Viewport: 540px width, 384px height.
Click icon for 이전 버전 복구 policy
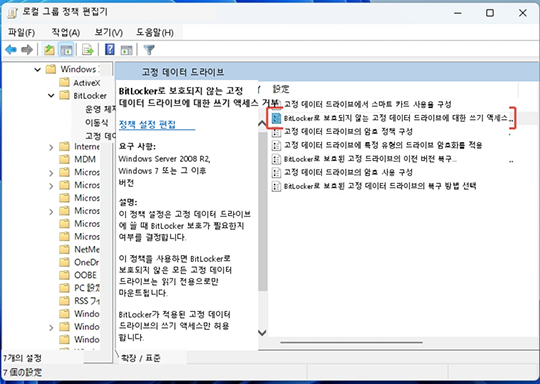[x=276, y=159]
